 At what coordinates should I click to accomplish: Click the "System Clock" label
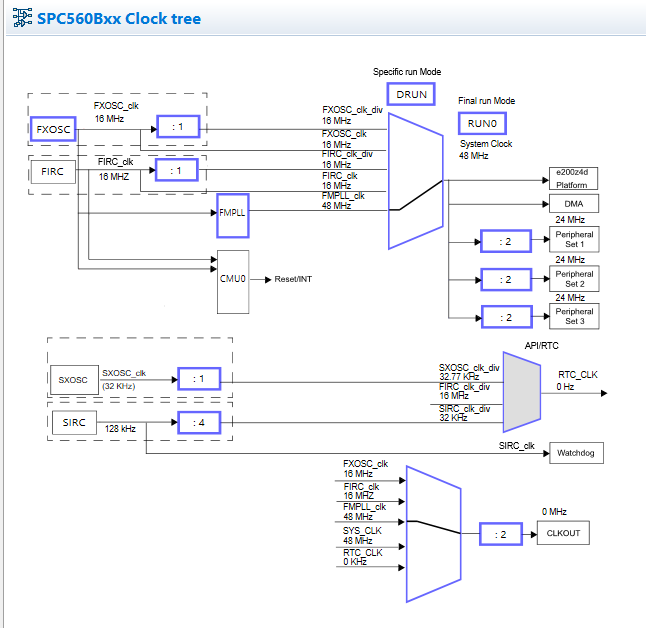click(486, 144)
